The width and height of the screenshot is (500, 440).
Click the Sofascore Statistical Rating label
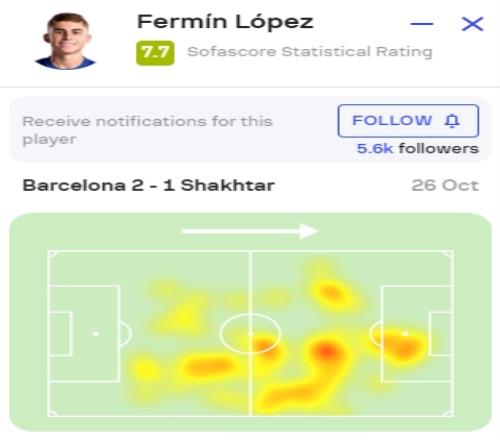310,52
